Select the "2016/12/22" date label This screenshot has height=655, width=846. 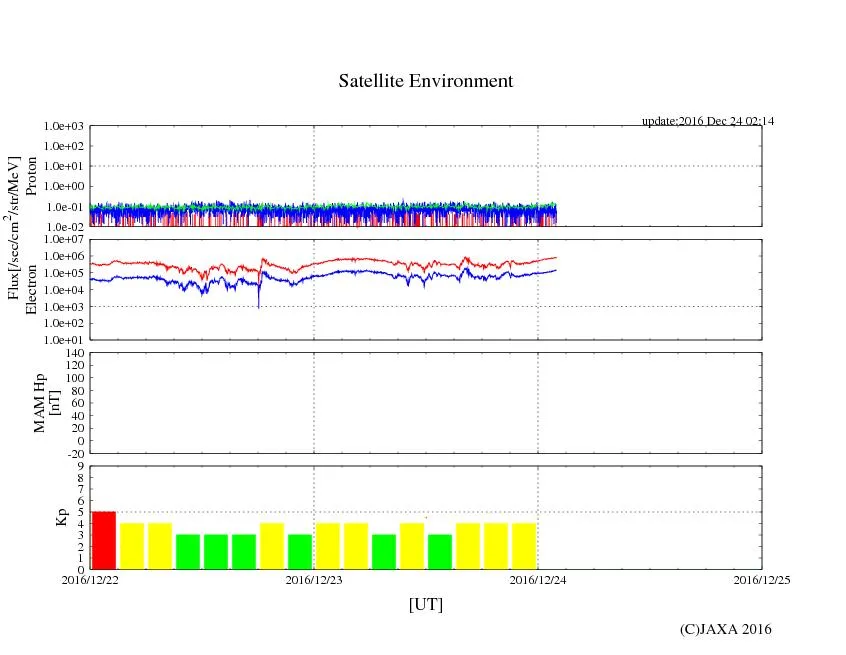[x=90, y=580]
